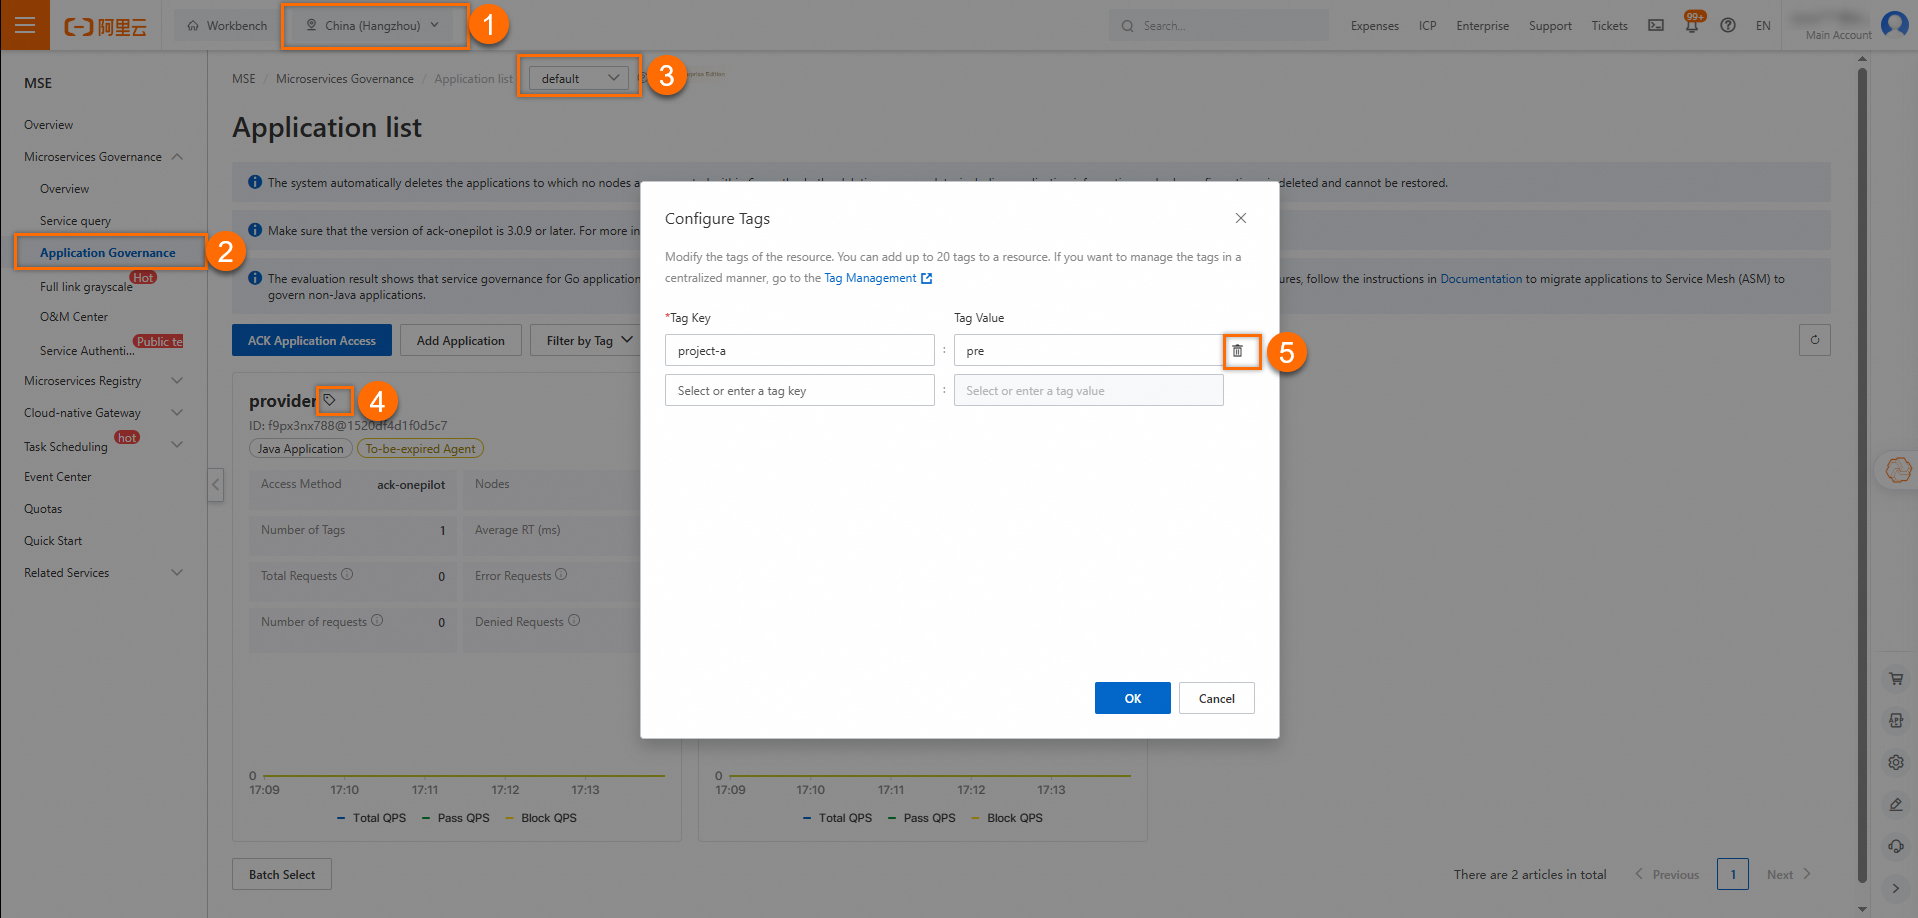Viewport: 1918px width, 918px height.
Task: Open the customer support headset icon
Action: [x=1896, y=847]
